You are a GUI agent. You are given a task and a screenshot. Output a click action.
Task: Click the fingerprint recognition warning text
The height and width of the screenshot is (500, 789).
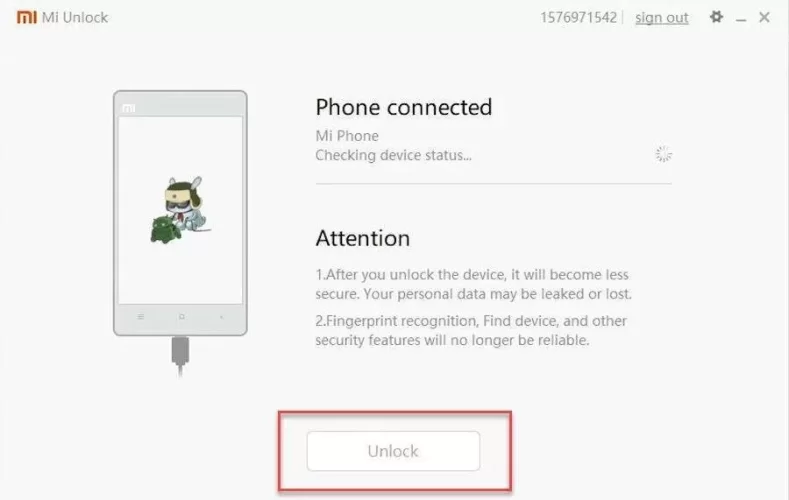tap(471, 330)
